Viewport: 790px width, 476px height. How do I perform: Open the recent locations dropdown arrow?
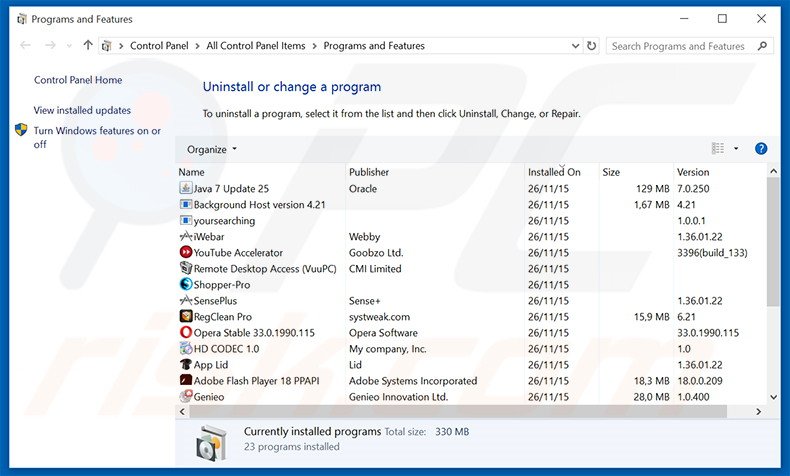click(x=69, y=46)
